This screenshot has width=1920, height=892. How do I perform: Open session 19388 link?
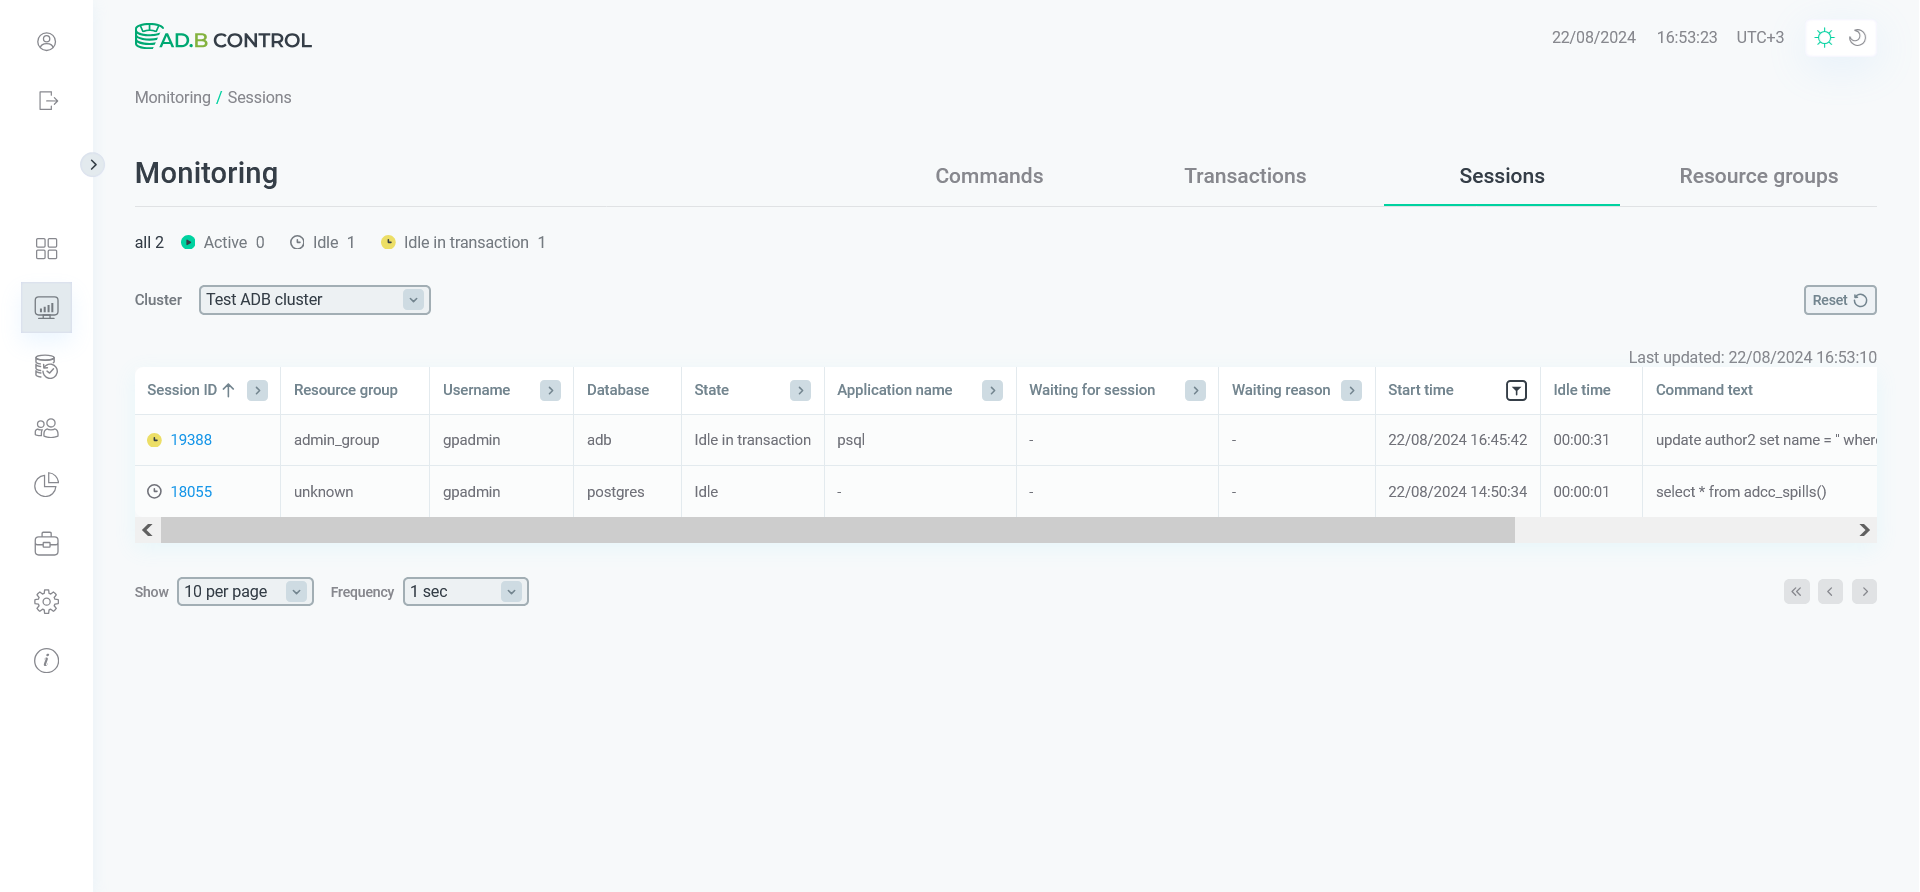click(191, 440)
